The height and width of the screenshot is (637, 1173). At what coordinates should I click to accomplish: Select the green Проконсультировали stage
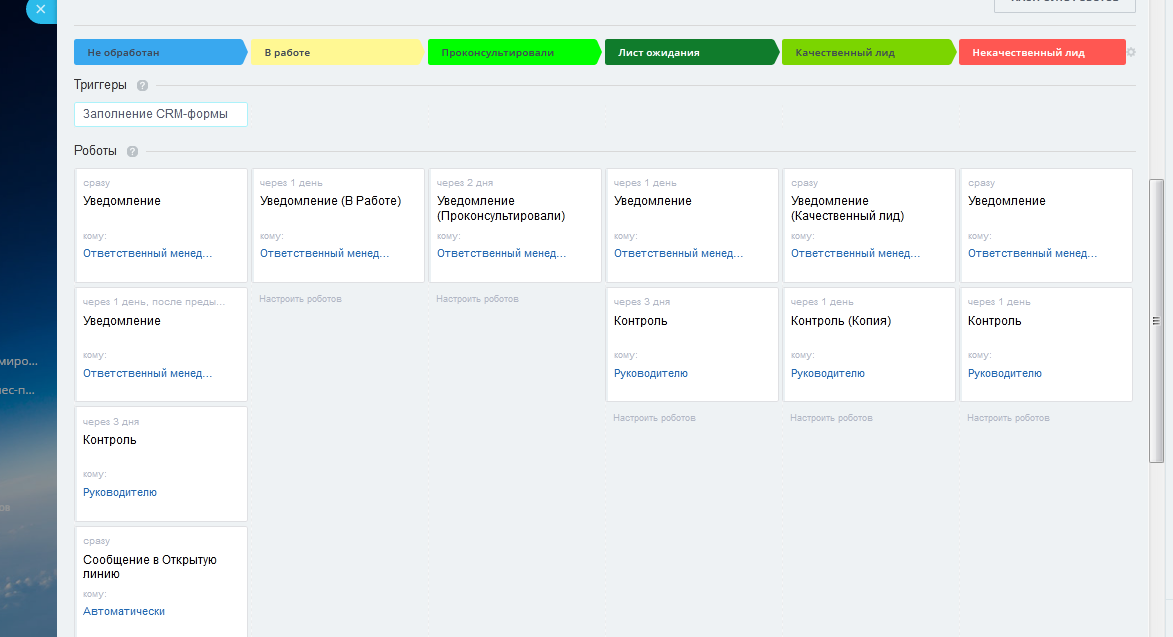511,52
